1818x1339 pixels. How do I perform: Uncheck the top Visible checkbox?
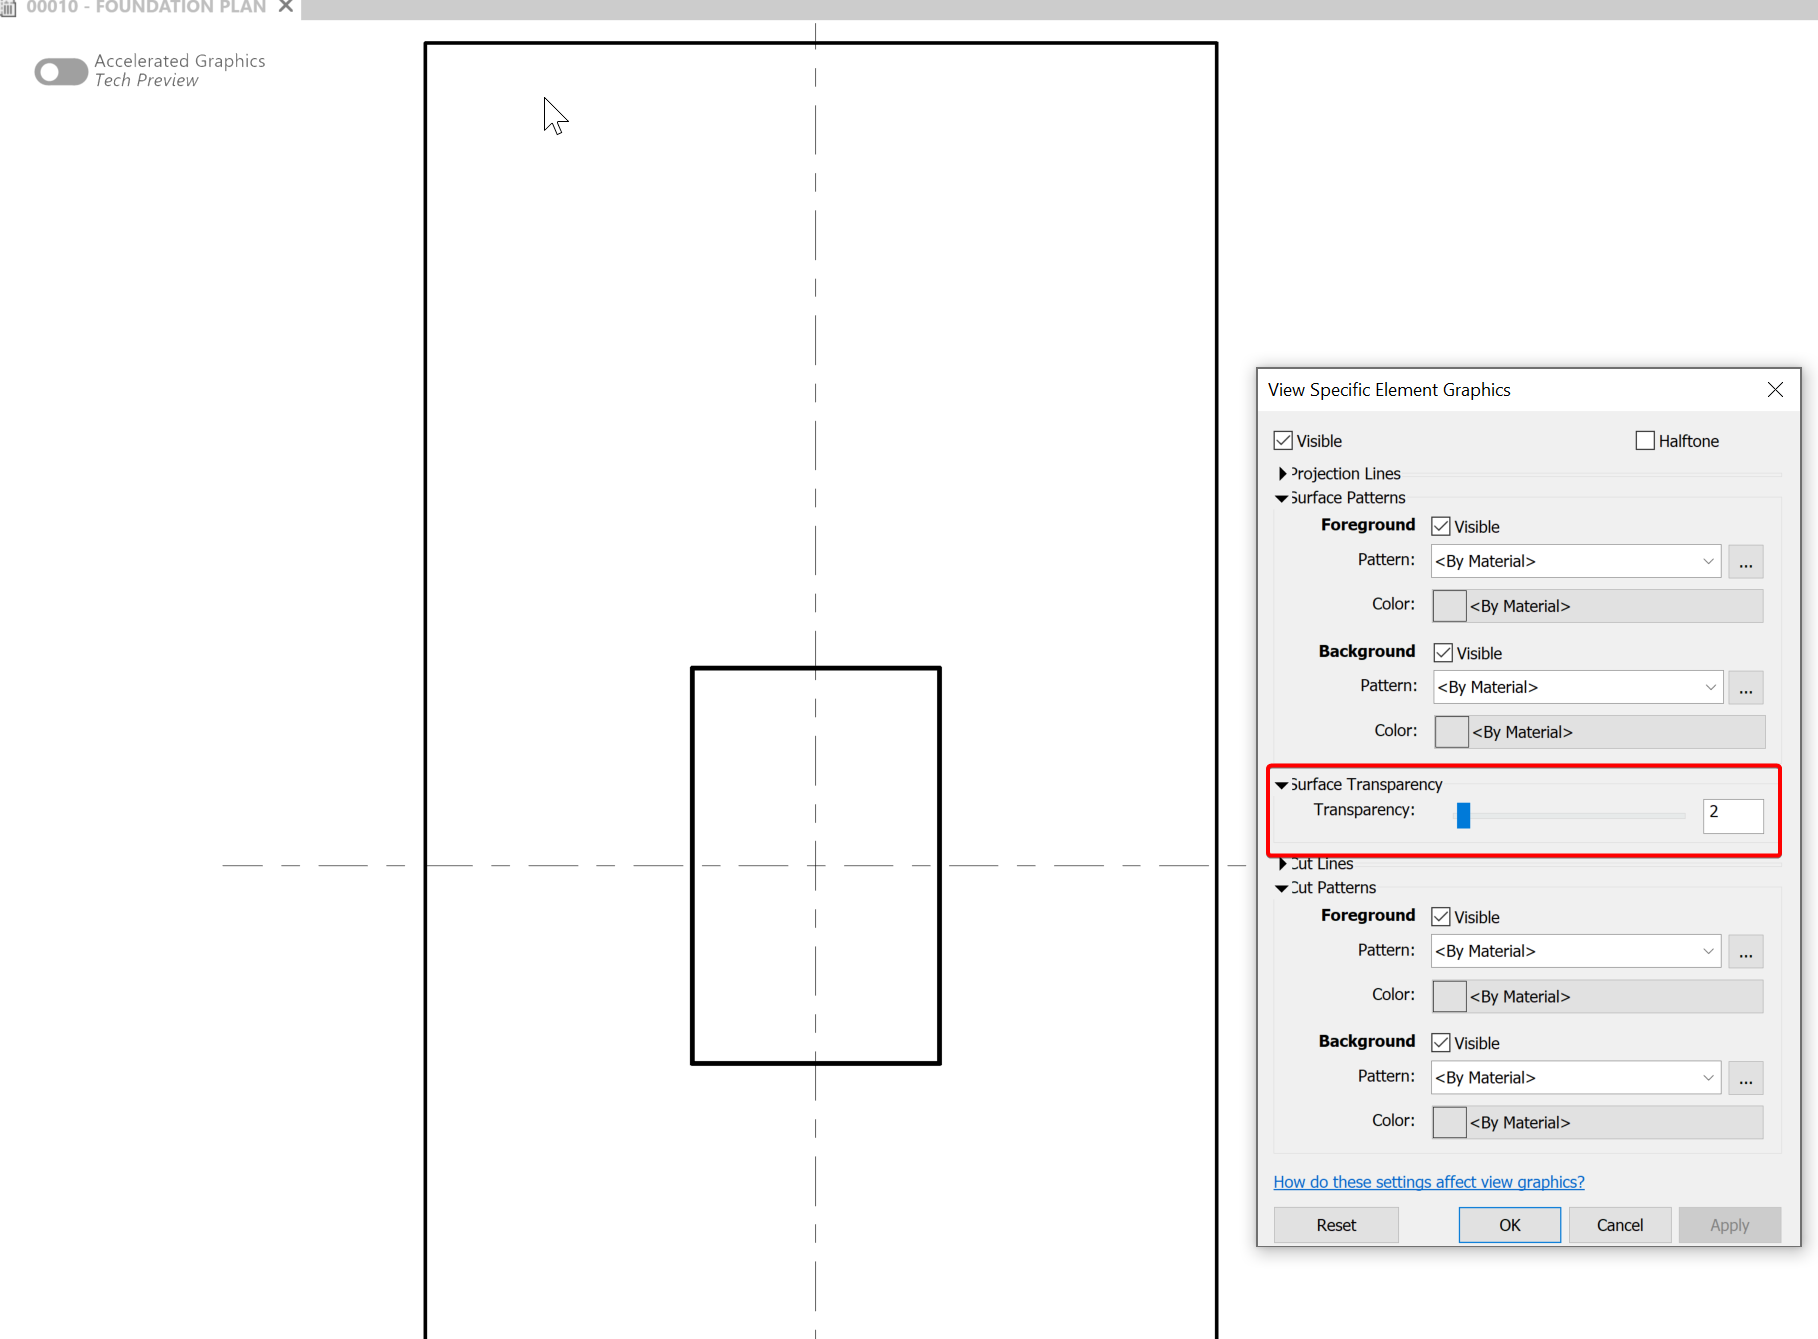coord(1283,440)
